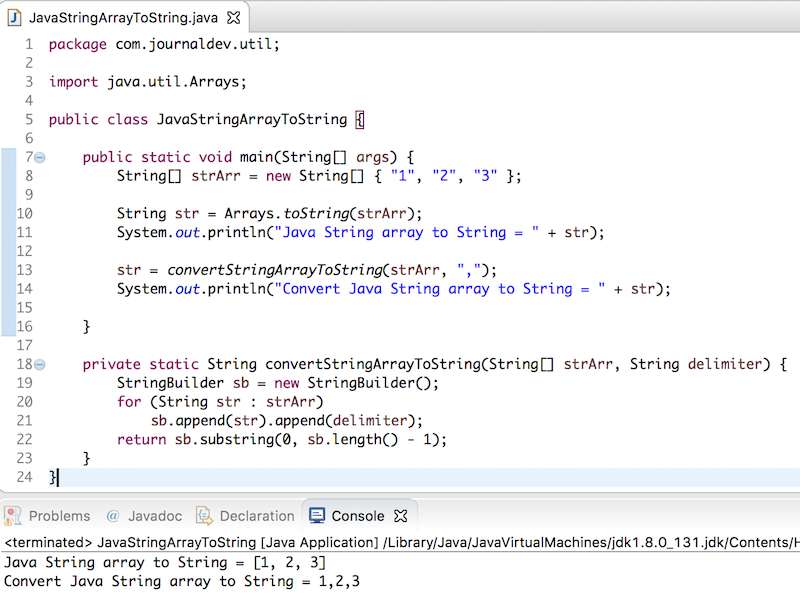The image size is (800, 605).
Task: Click the Problems view icon
Action: tap(14, 515)
